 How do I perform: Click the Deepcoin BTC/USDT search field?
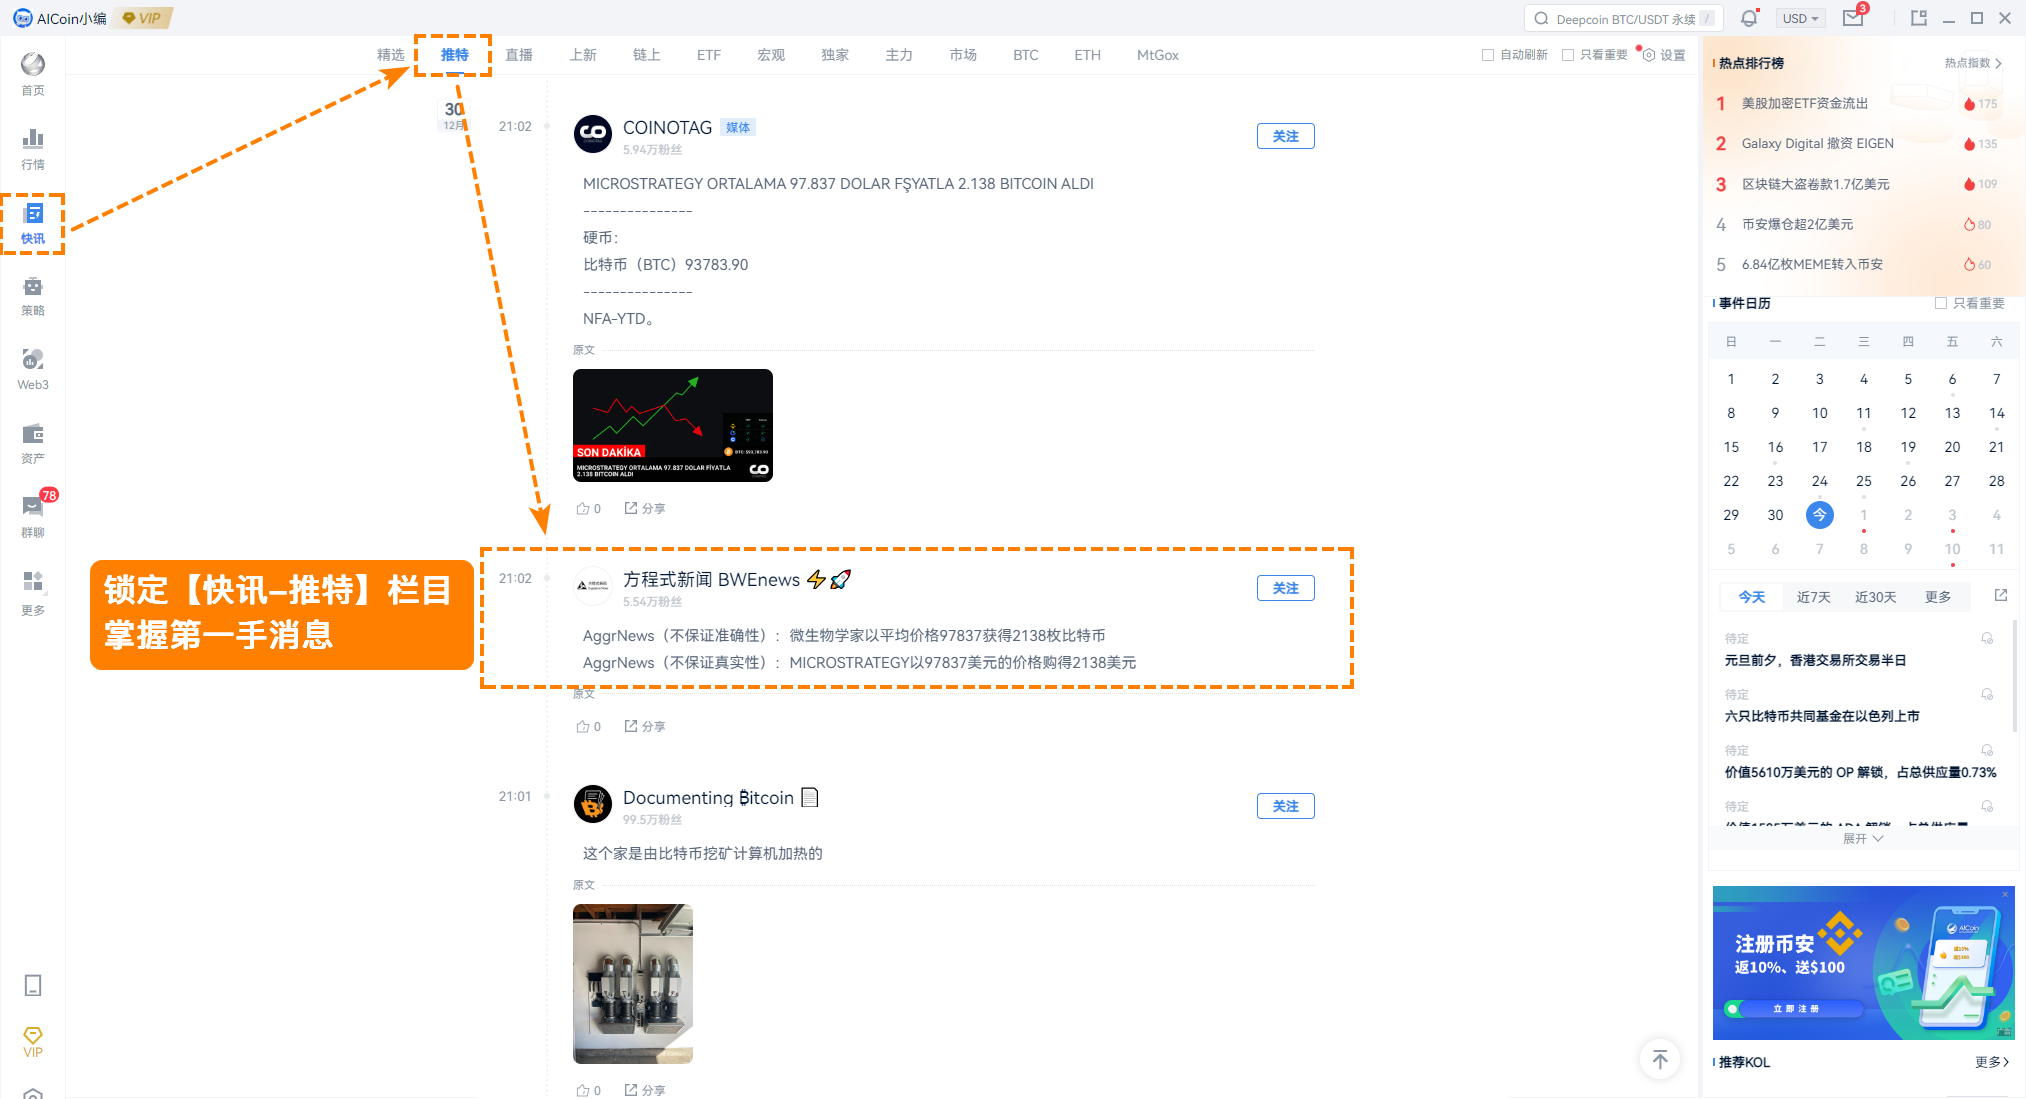click(1622, 18)
